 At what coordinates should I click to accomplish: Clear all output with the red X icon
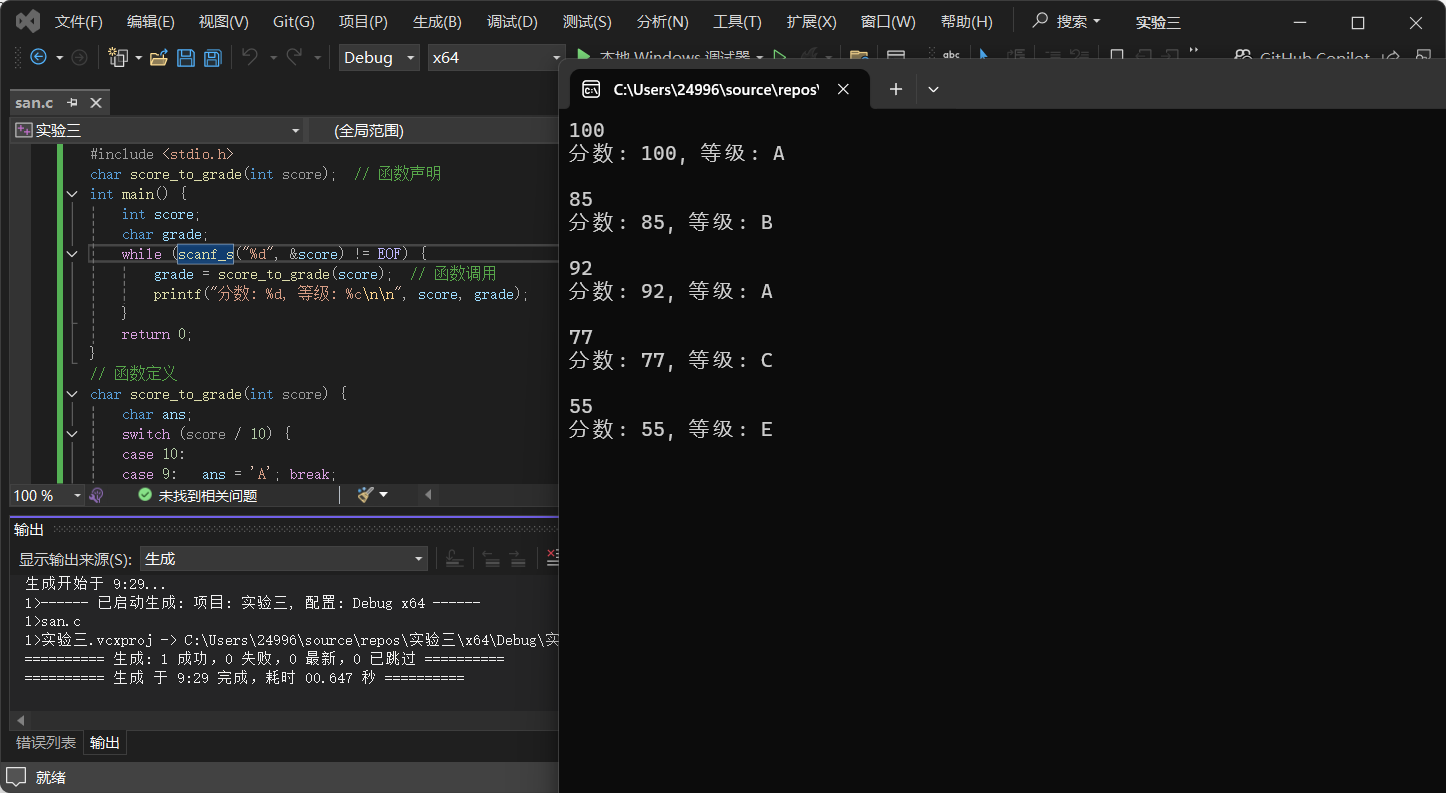pyautogui.click(x=551, y=559)
